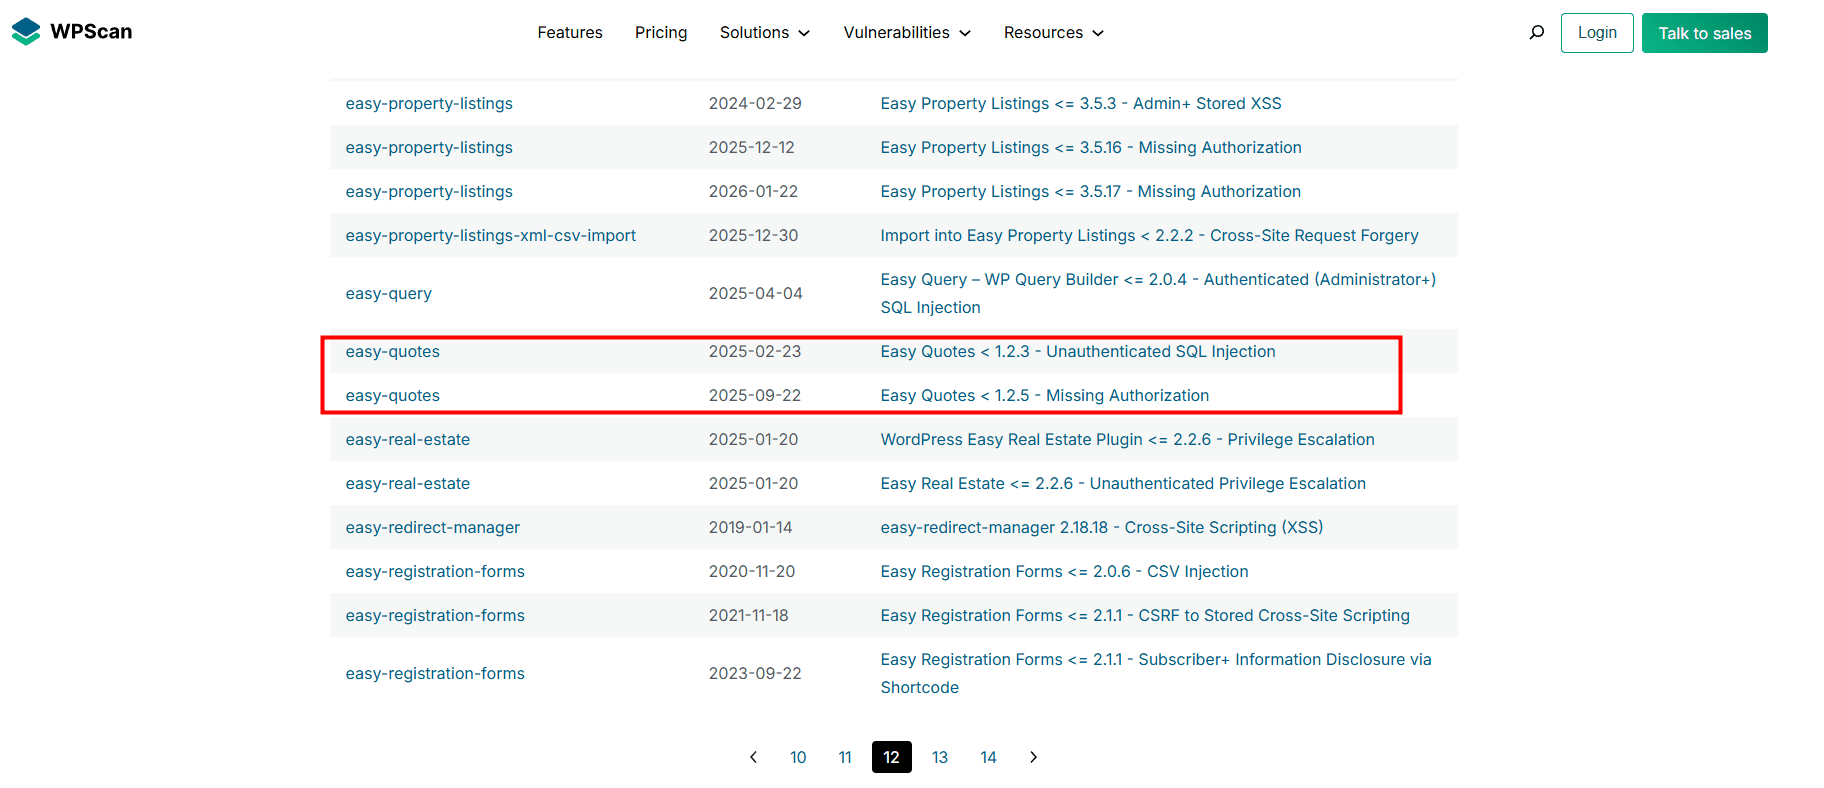Viewport: 1824px width, 788px height.
Task: Open the search magnifier icon
Action: pos(1536,33)
